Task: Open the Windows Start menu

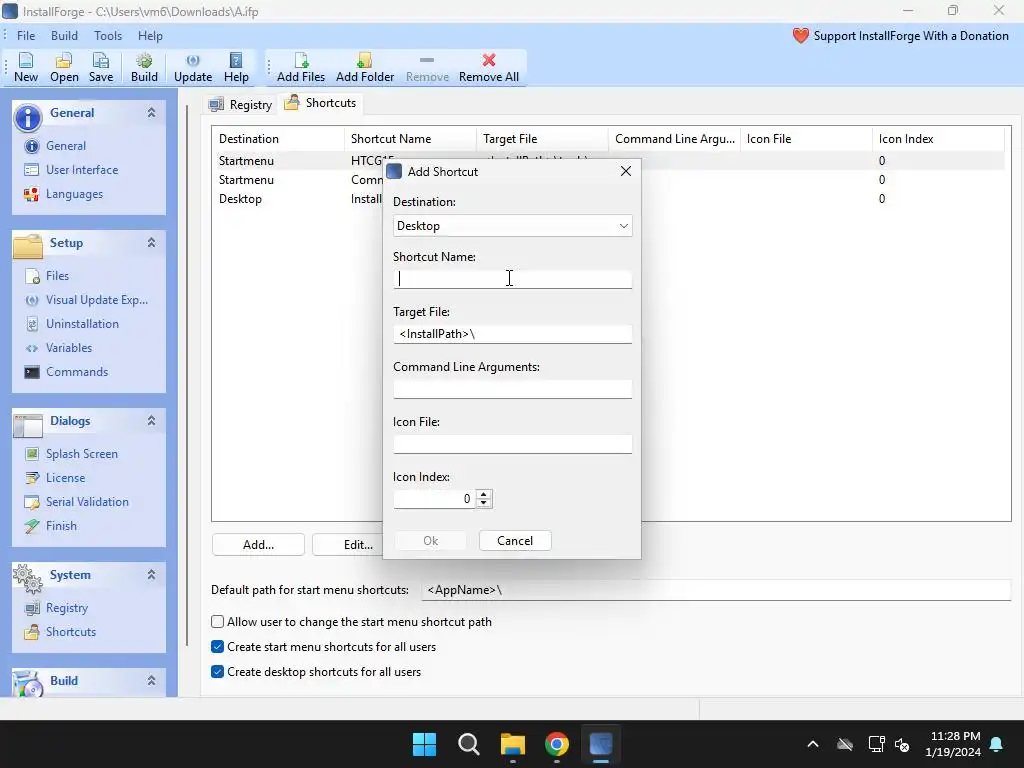Action: [424, 744]
